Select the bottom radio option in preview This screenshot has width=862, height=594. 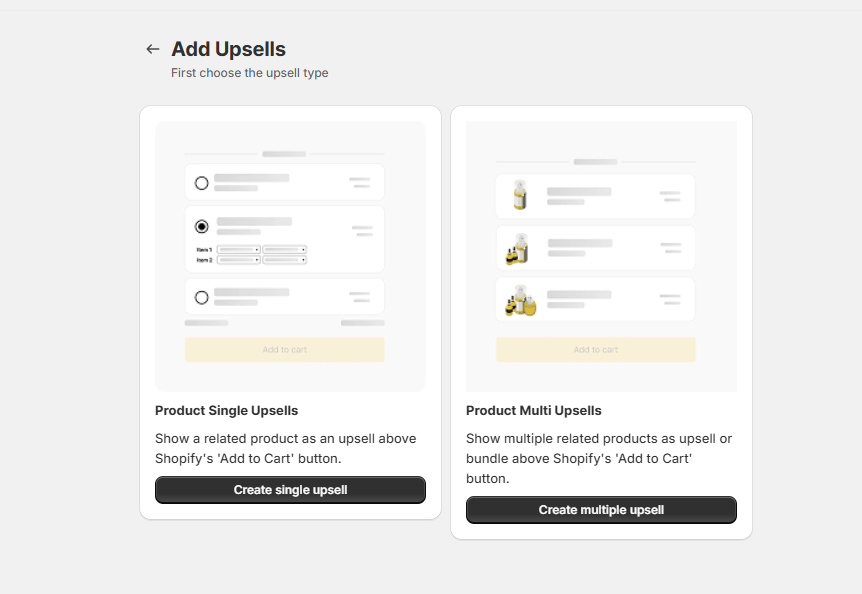(x=202, y=297)
